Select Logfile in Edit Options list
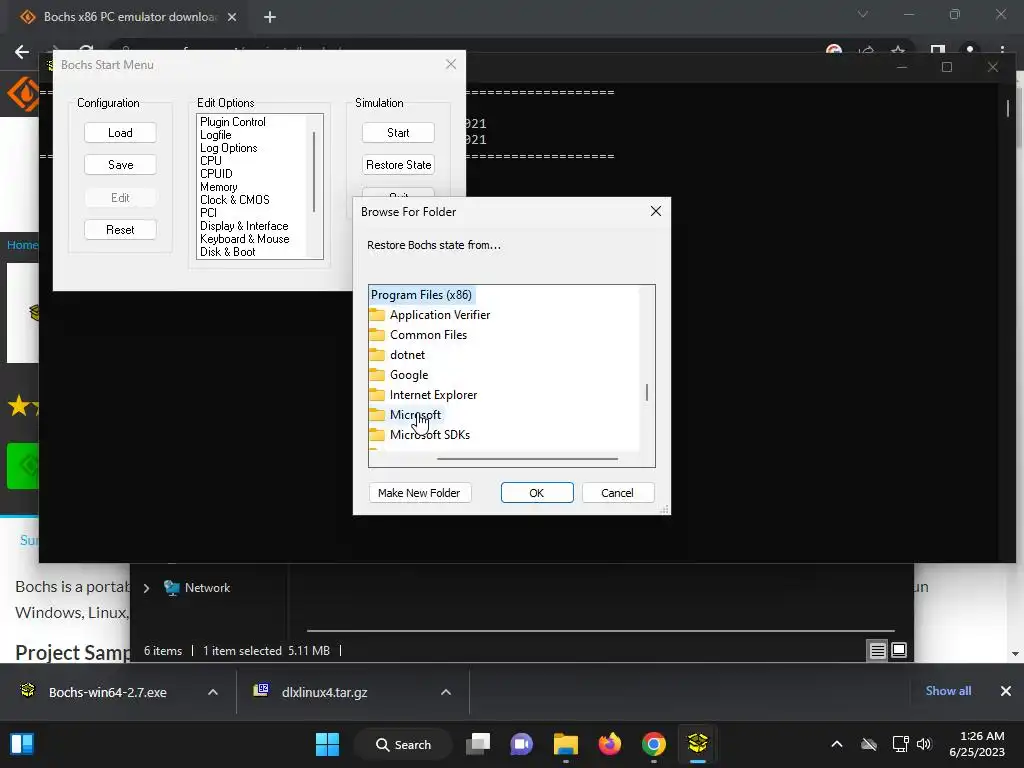 tap(216, 135)
